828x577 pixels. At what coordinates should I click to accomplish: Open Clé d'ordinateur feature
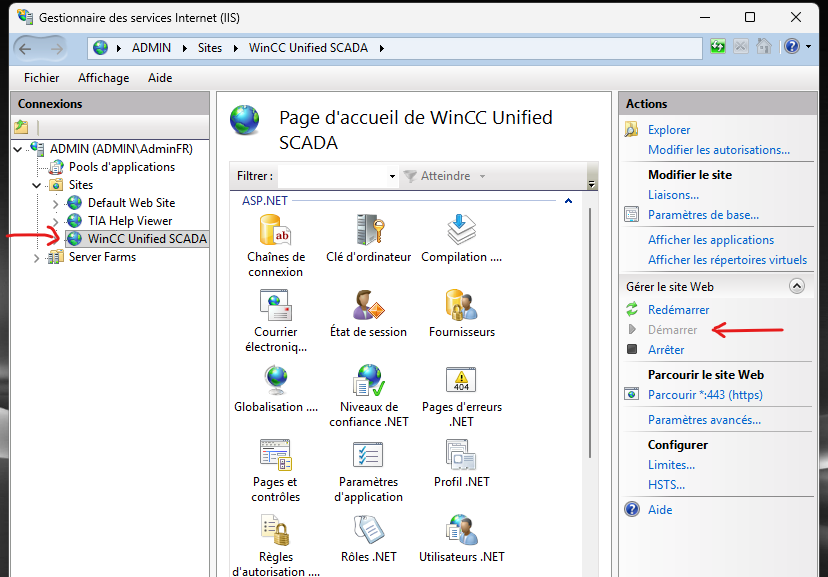(x=368, y=239)
